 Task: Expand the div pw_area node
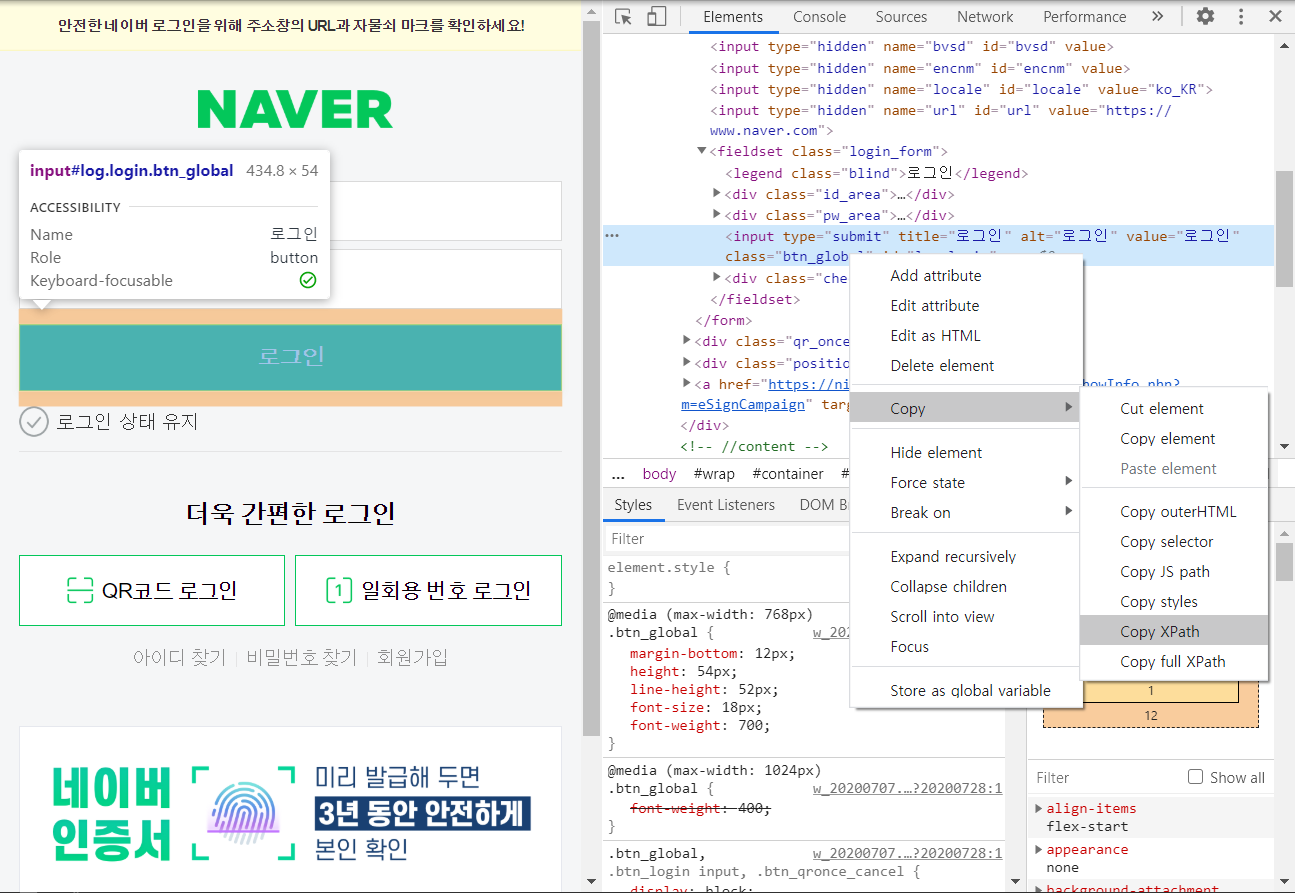pyautogui.click(x=716, y=215)
